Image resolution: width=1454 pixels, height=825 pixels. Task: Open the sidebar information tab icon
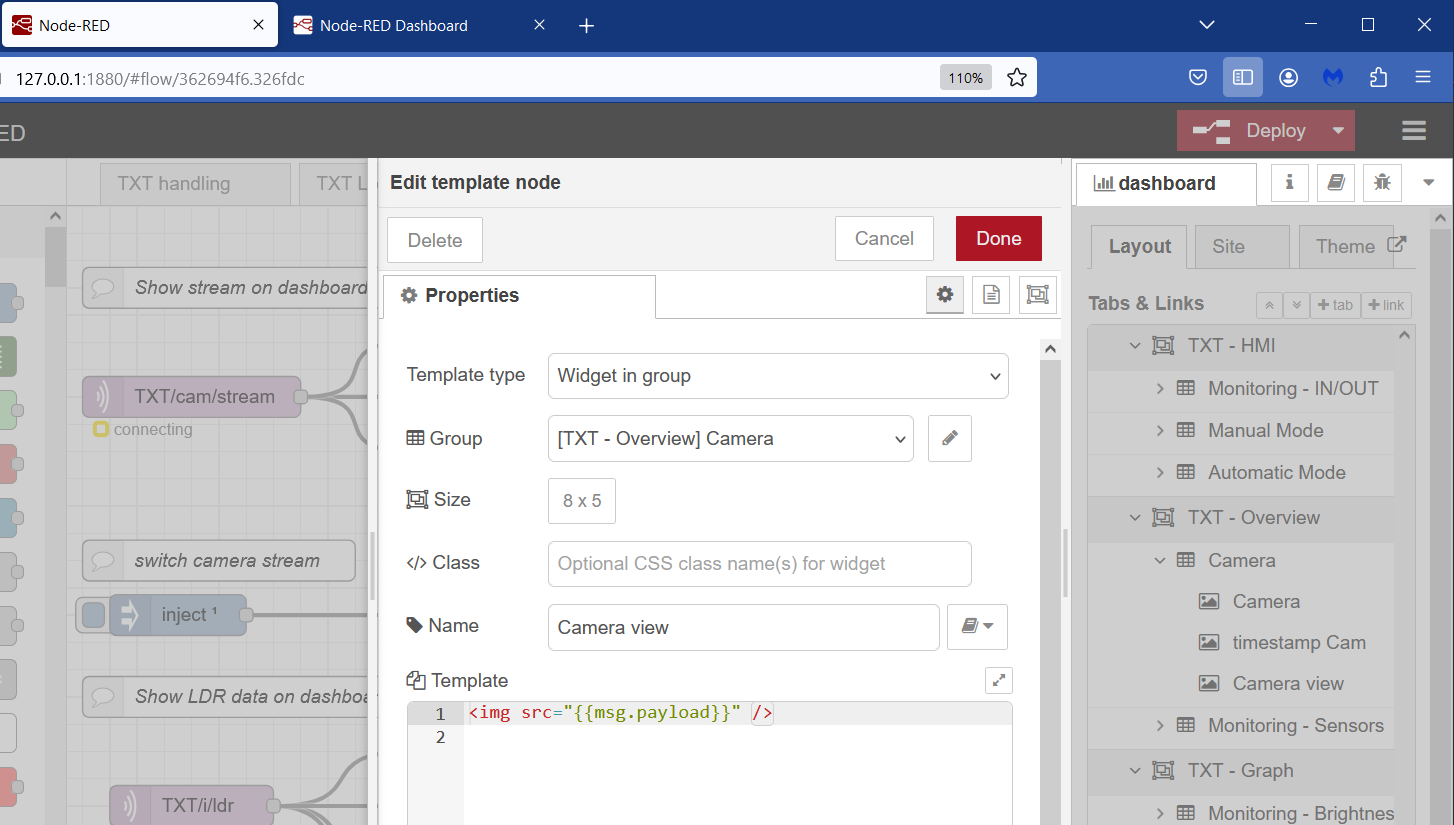click(x=1290, y=183)
